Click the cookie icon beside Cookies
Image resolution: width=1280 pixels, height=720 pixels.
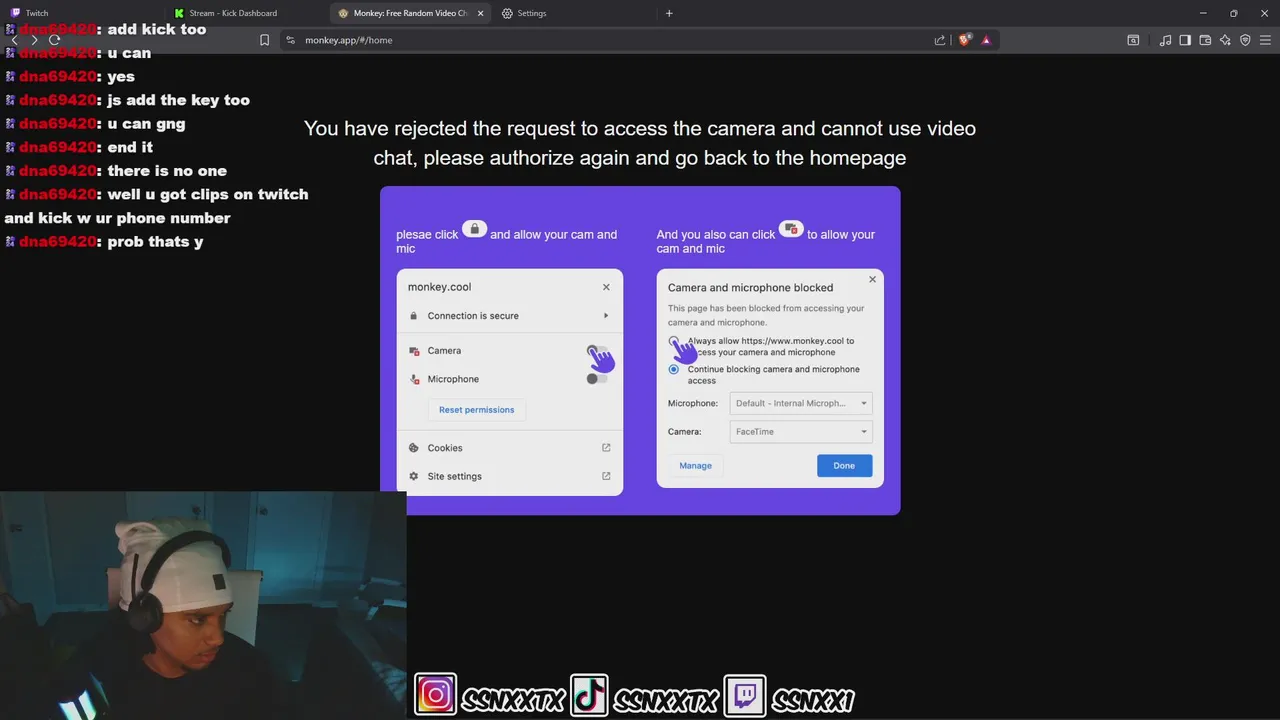414,448
